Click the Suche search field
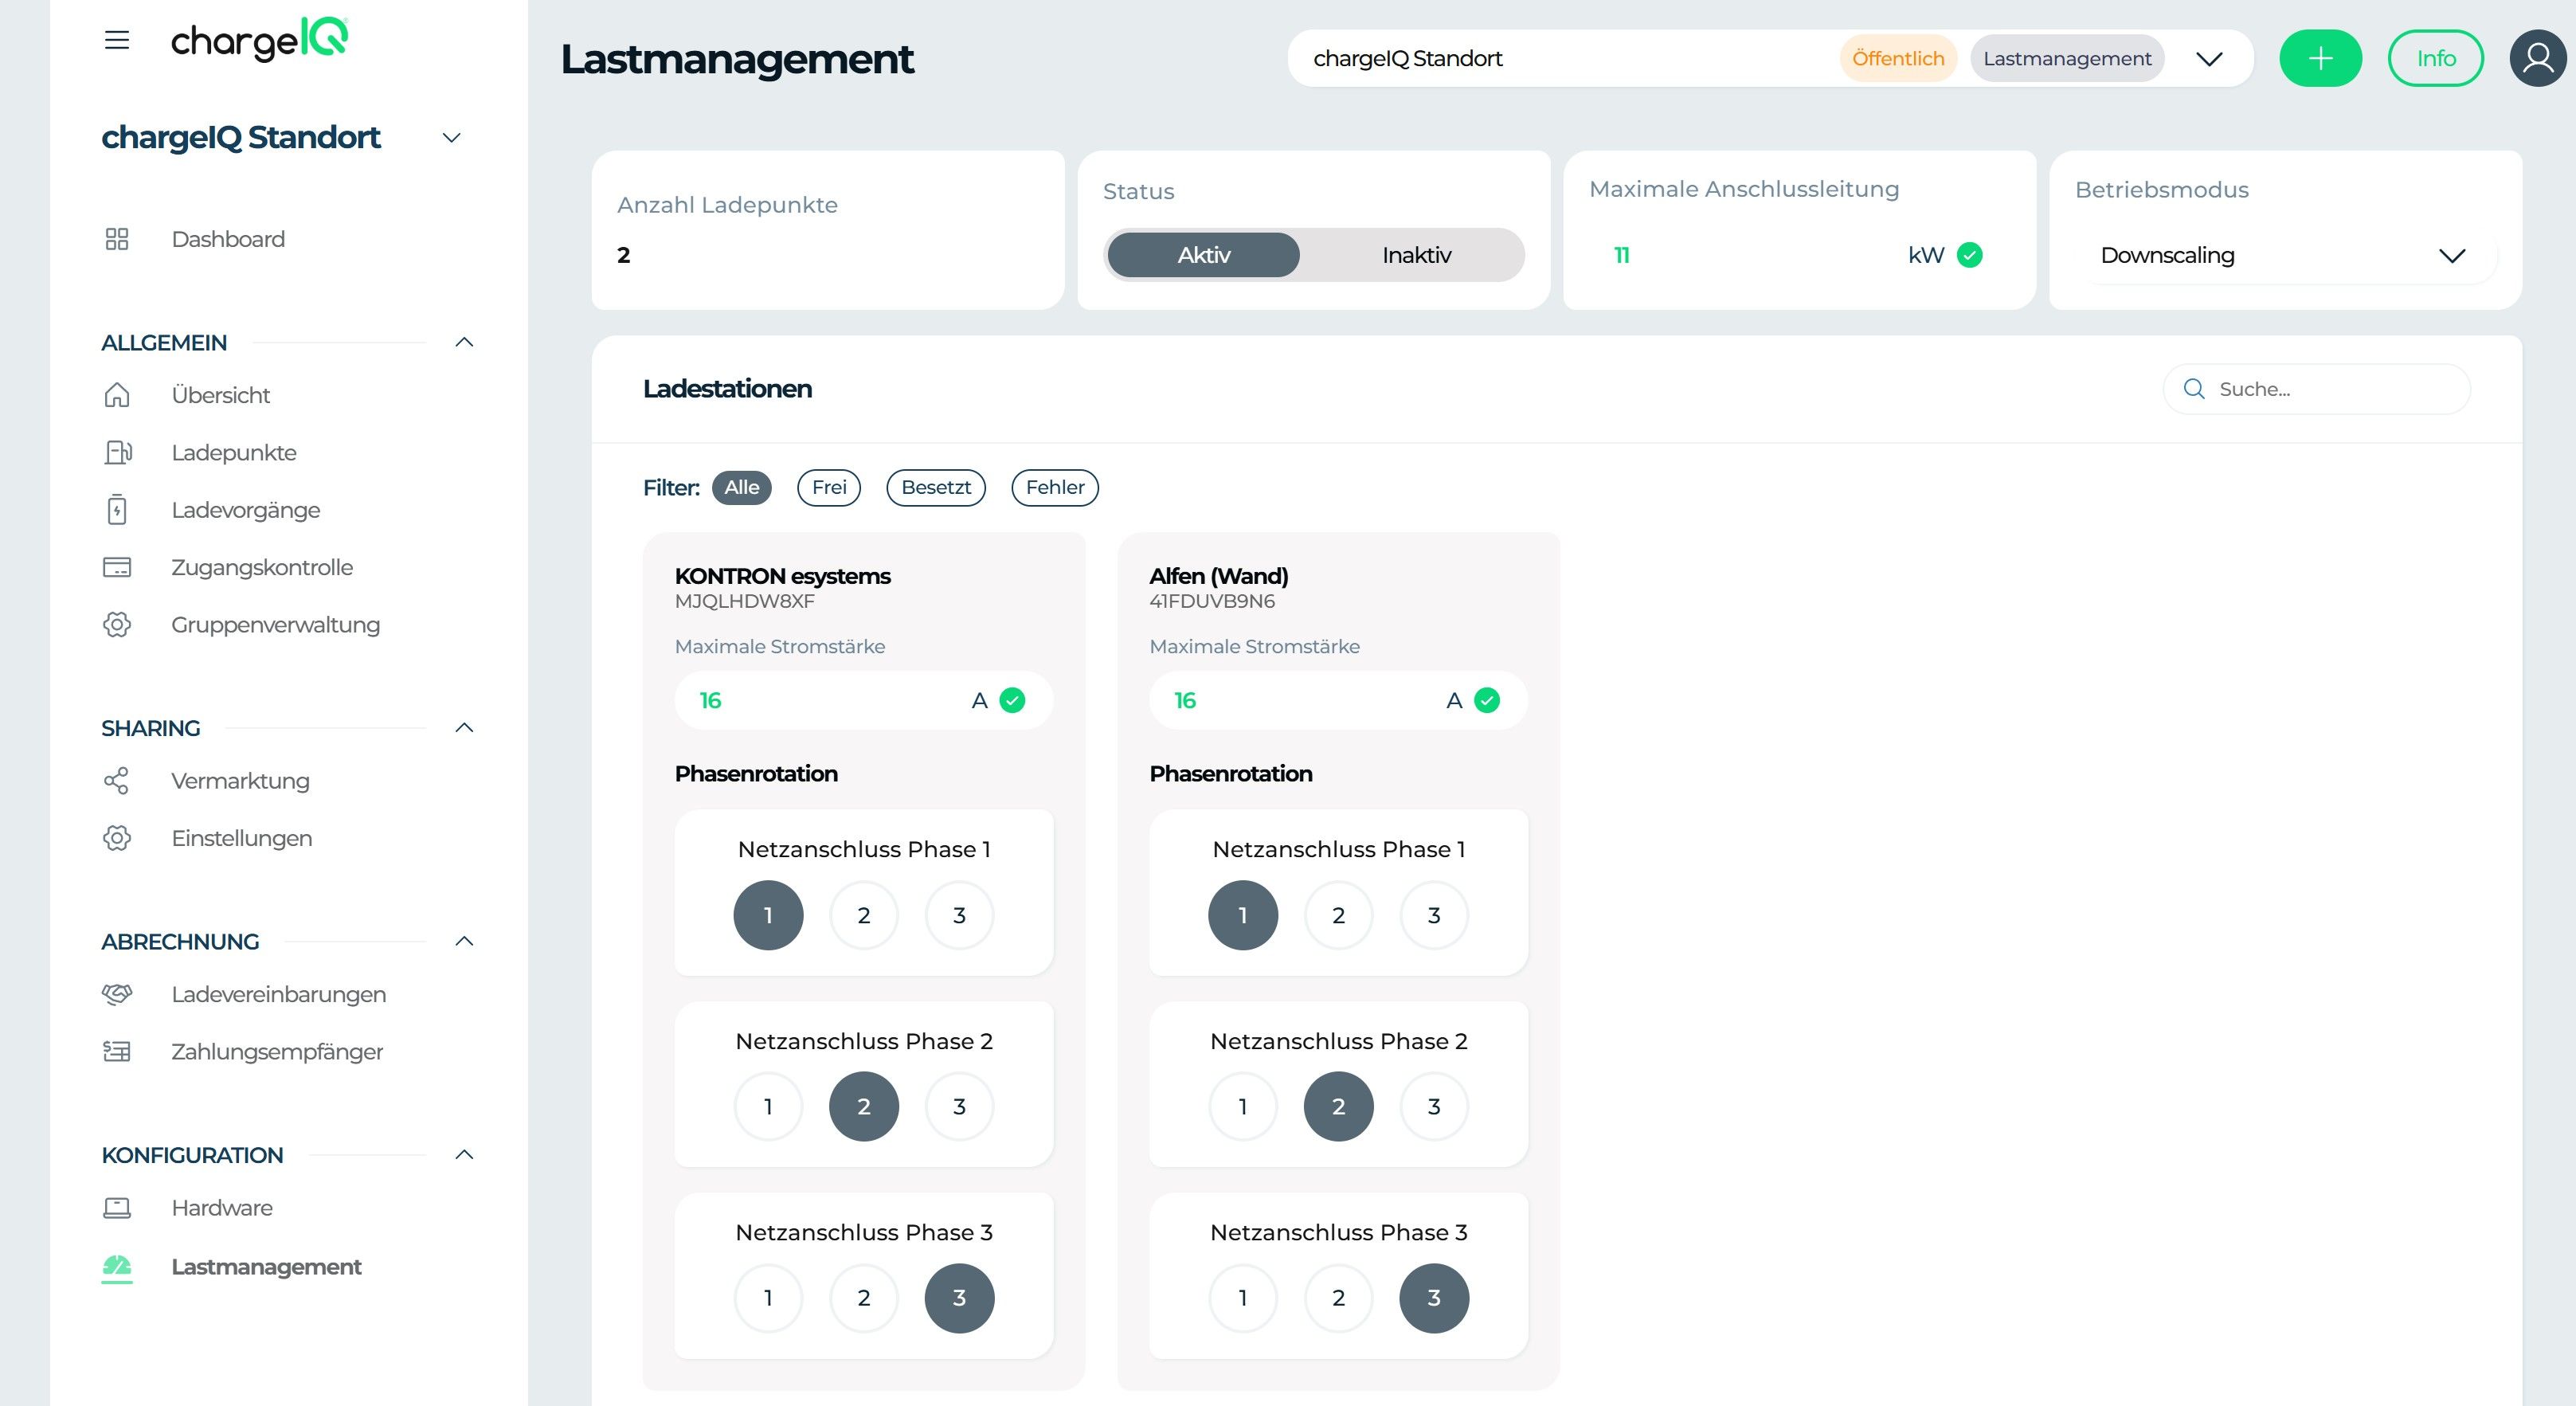 tap(2317, 389)
